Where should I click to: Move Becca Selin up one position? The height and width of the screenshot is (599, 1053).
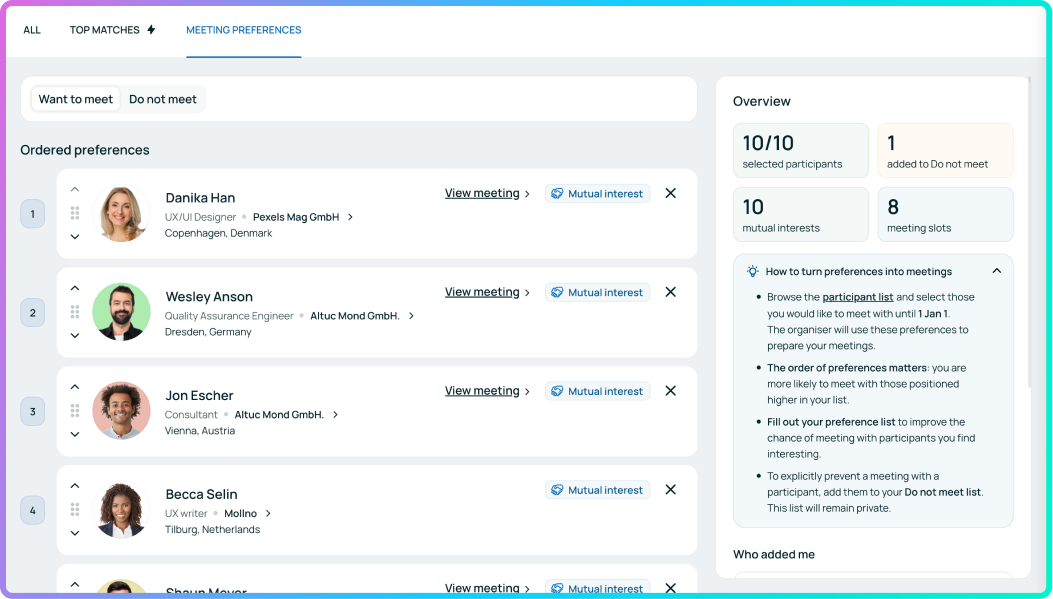coord(75,486)
